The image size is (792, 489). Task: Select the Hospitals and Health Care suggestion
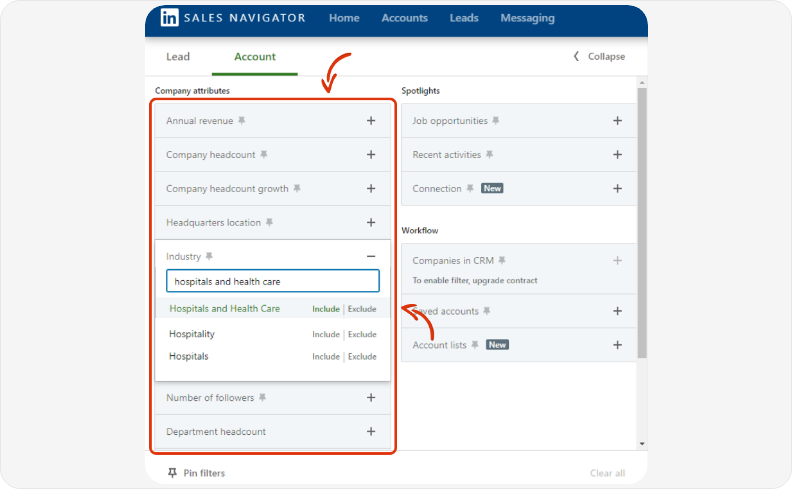click(224, 308)
